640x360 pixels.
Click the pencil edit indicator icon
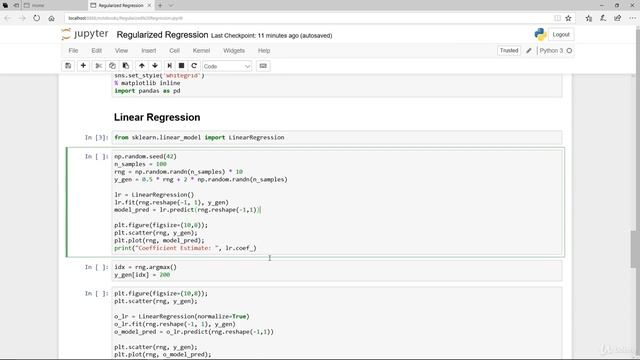point(529,51)
